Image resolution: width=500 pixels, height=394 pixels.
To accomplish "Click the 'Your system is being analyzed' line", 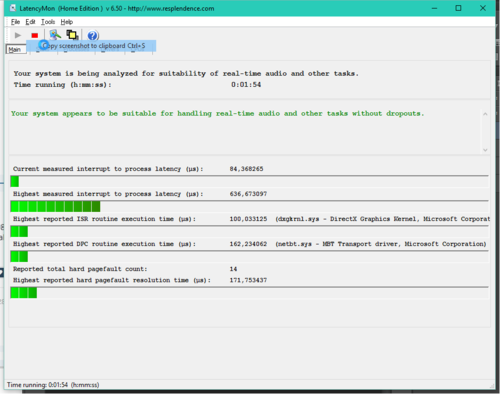I will [186, 74].
